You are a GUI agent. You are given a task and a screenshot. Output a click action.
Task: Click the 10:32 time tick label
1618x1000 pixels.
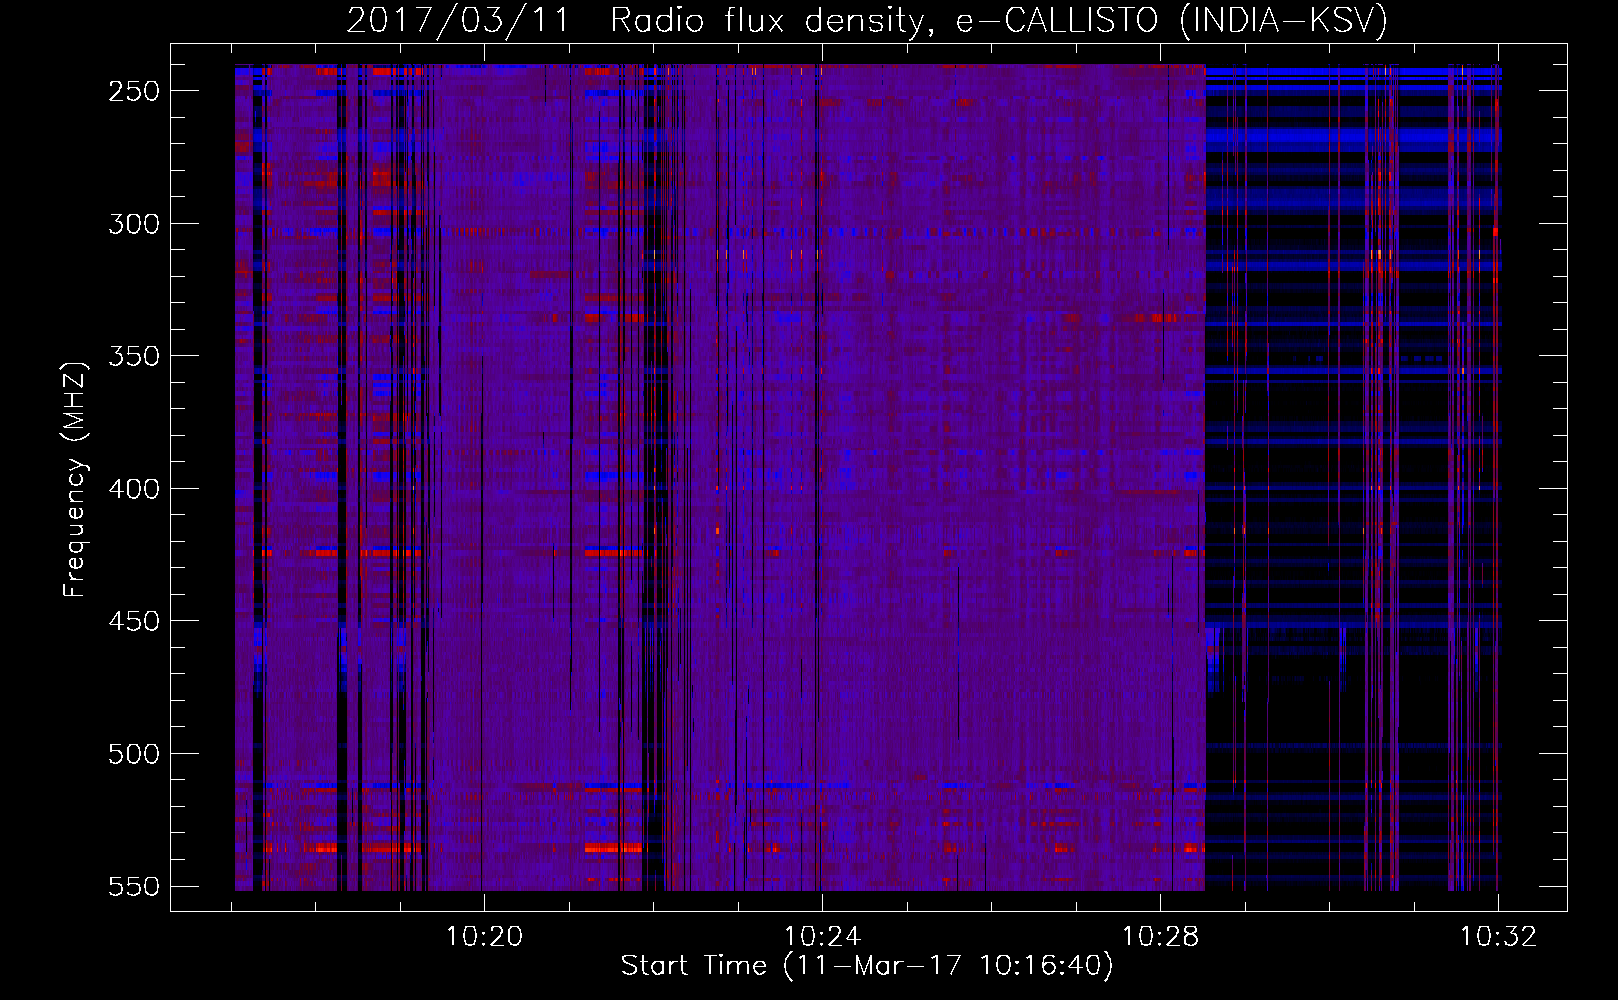click(1498, 936)
